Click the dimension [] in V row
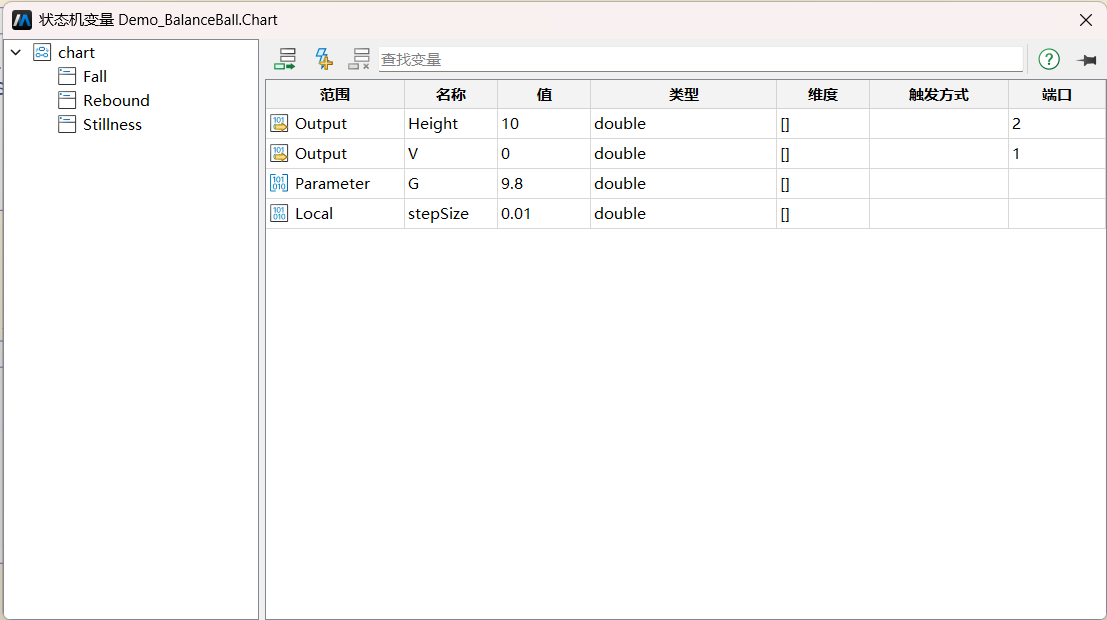The height and width of the screenshot is (620, 1107). 822,153
